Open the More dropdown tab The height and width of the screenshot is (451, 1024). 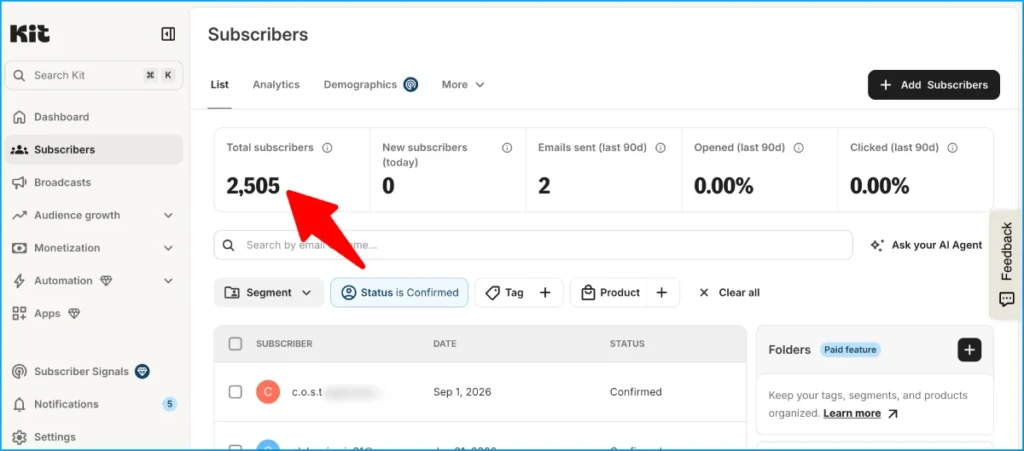click(x=463, y=85)
